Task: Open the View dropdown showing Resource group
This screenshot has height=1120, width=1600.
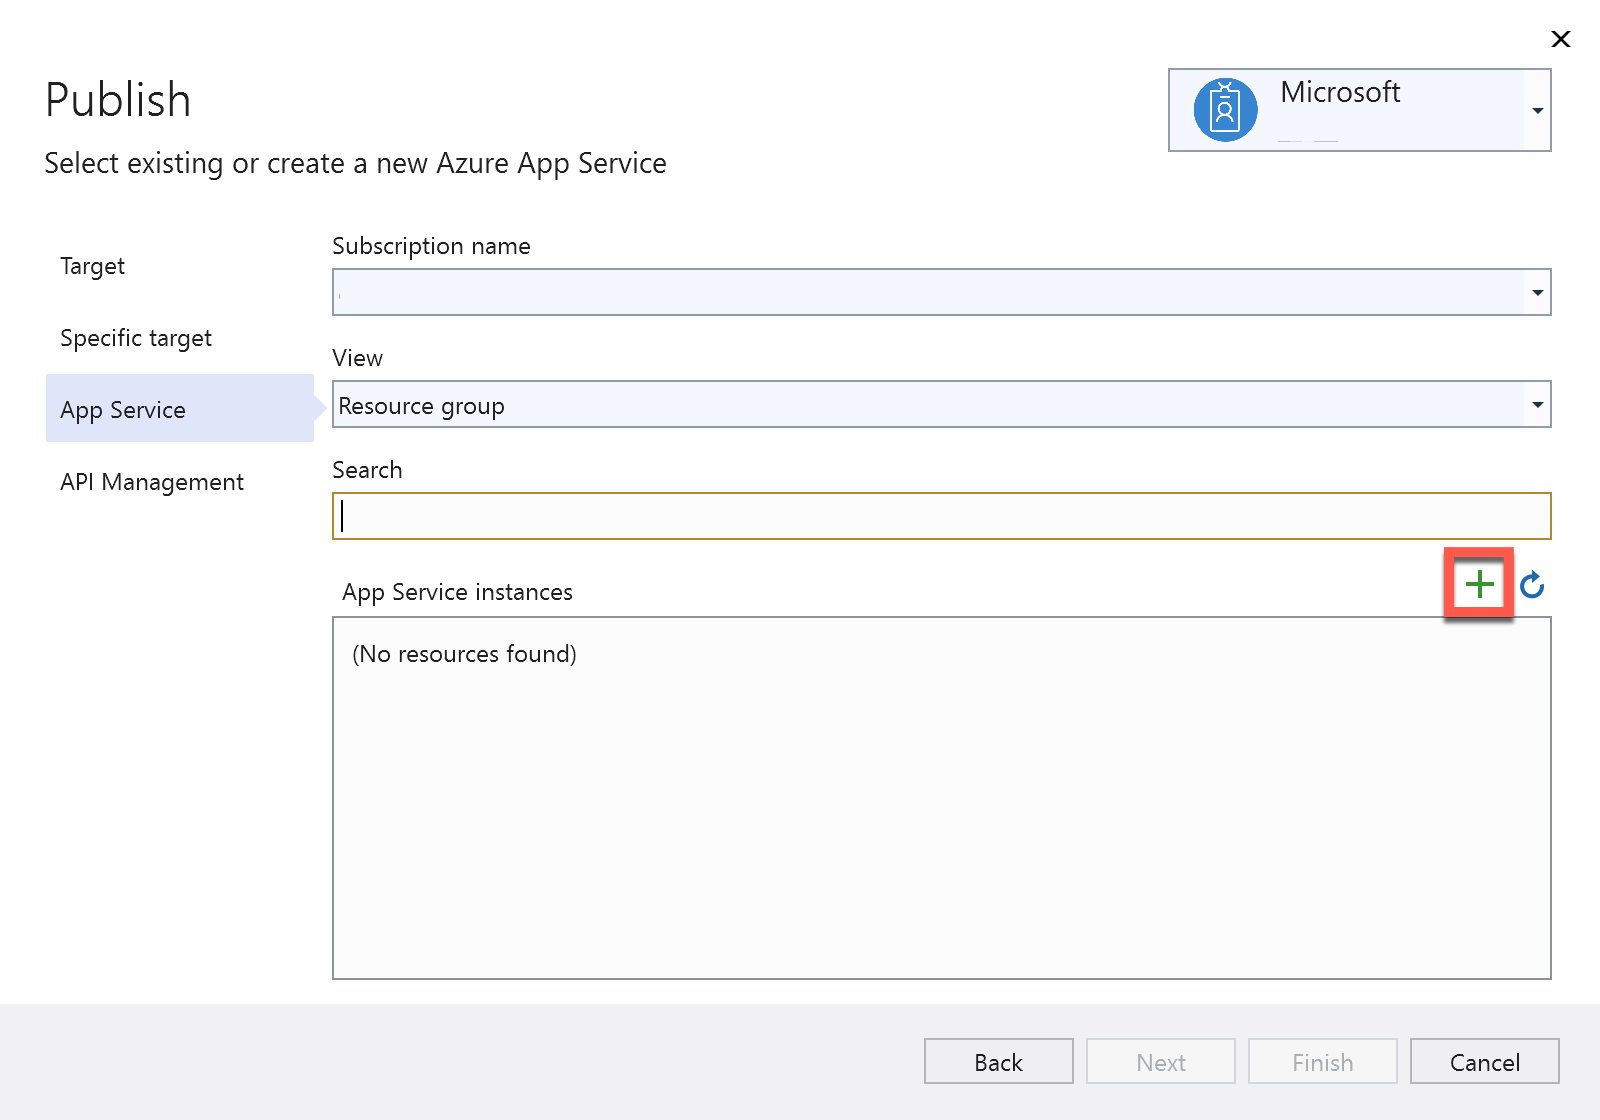Action: [x=1537, y=404]
